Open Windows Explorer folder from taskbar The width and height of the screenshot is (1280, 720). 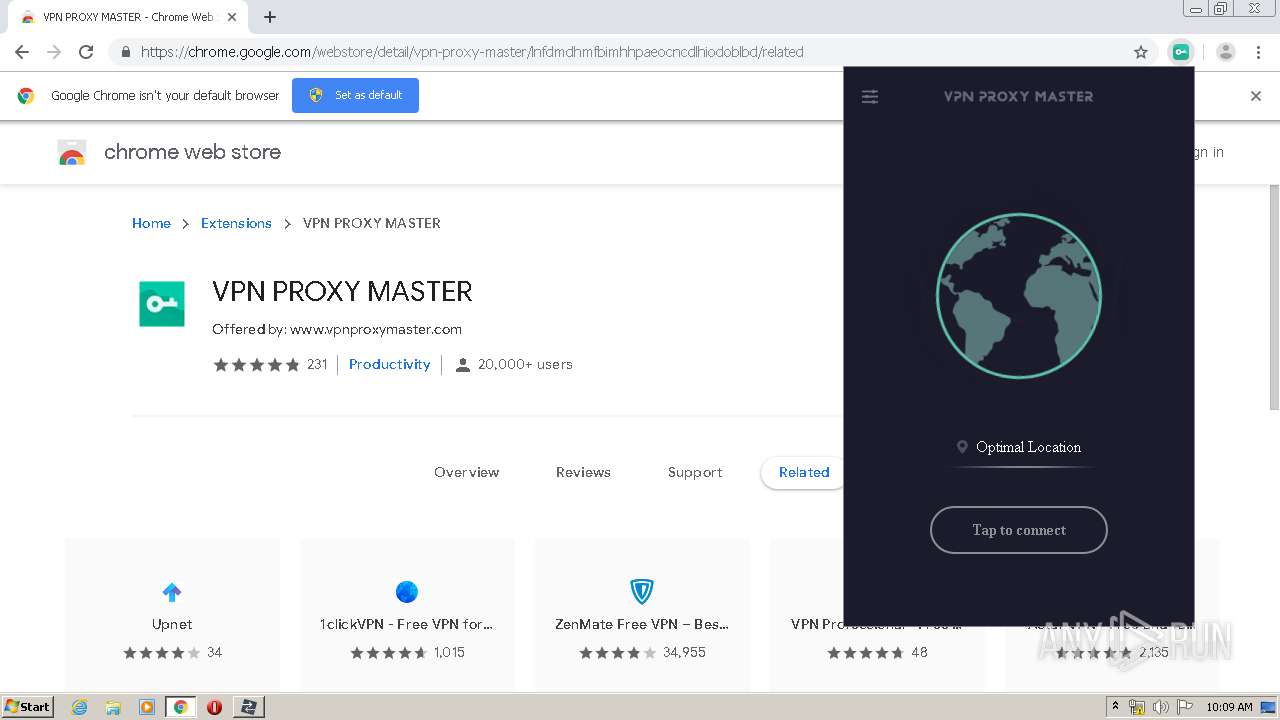tap(113, 707)
